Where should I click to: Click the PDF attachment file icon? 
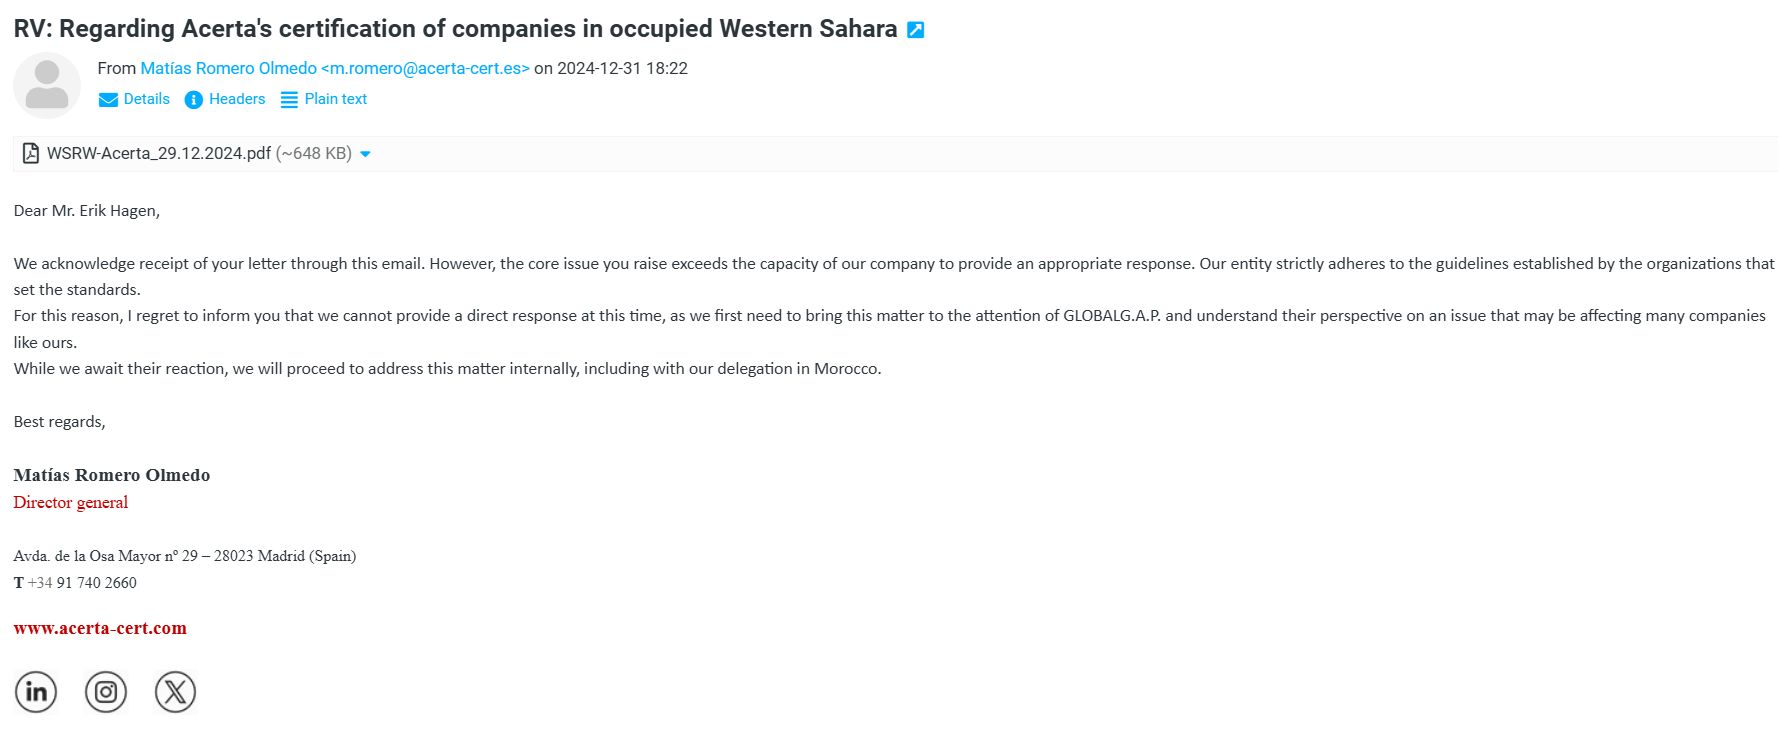tap(31, 153)
